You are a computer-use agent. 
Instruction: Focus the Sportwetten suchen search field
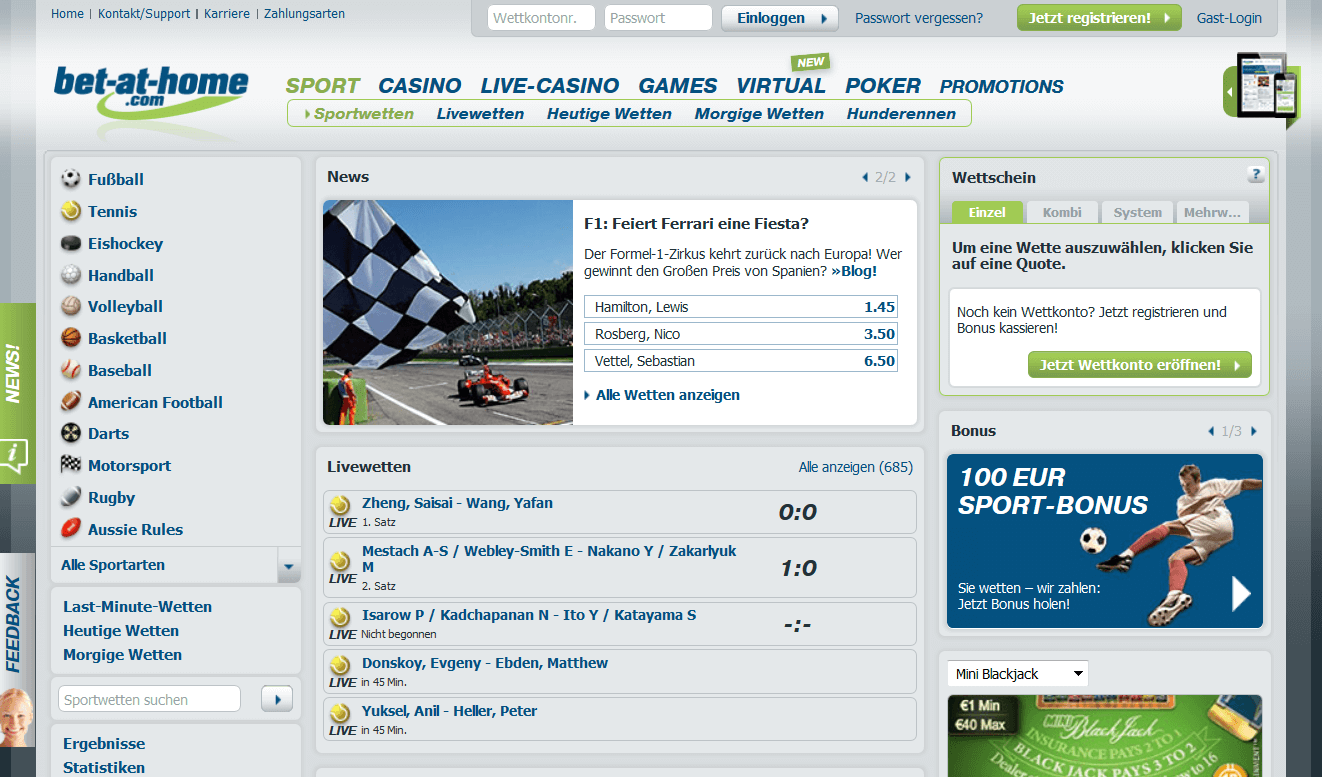coord(150,699)
